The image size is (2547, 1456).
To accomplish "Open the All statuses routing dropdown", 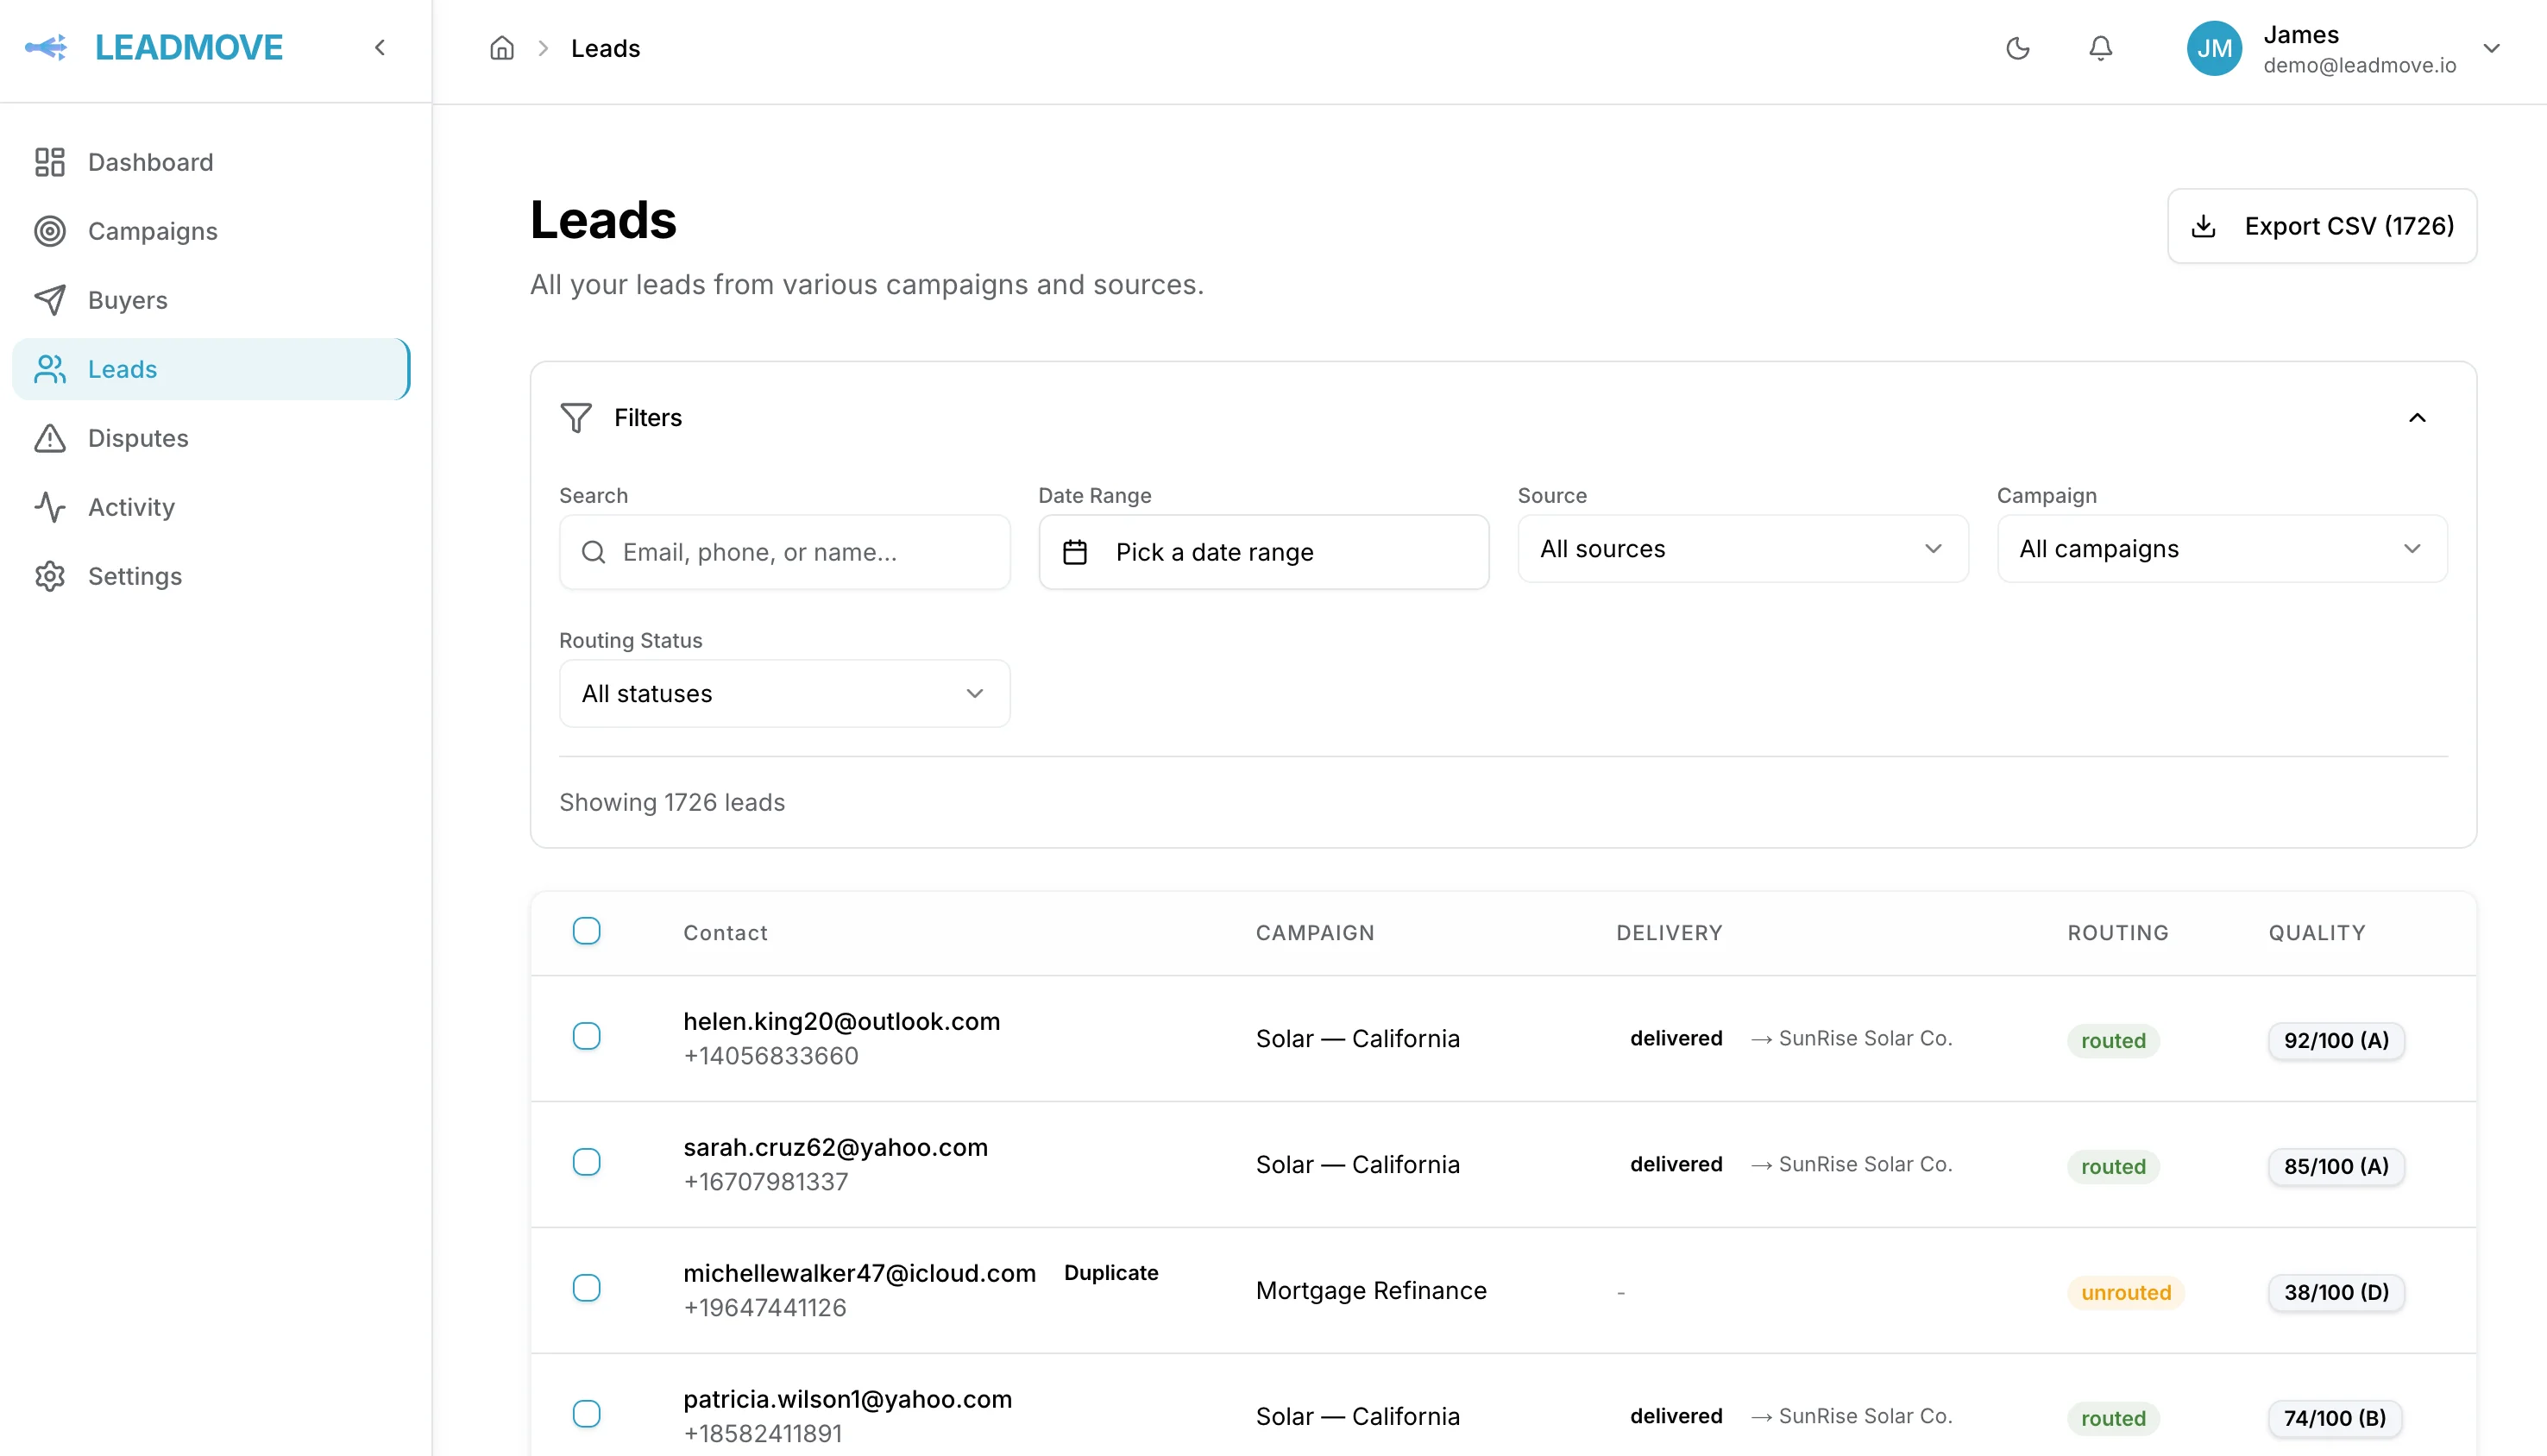I will click(784, 694).
